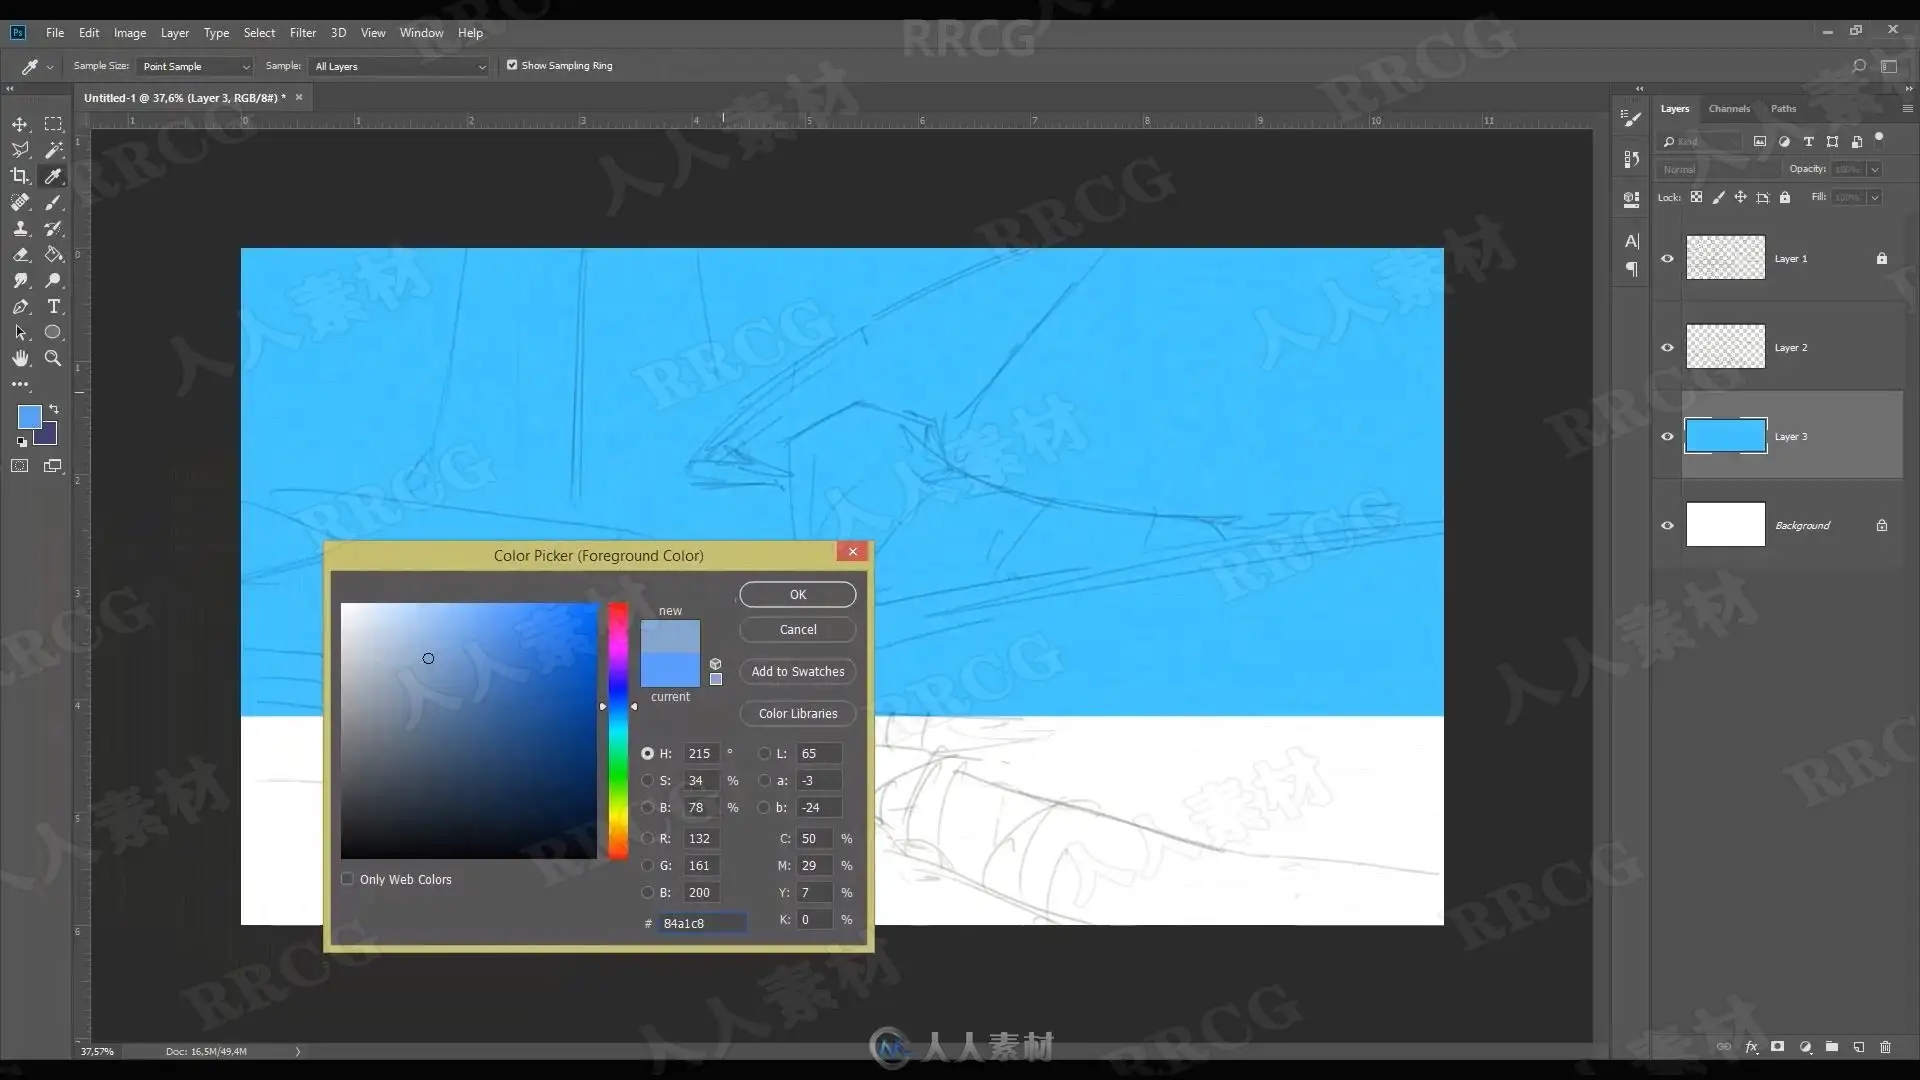Click the hex color input field

tap(702, 923)
